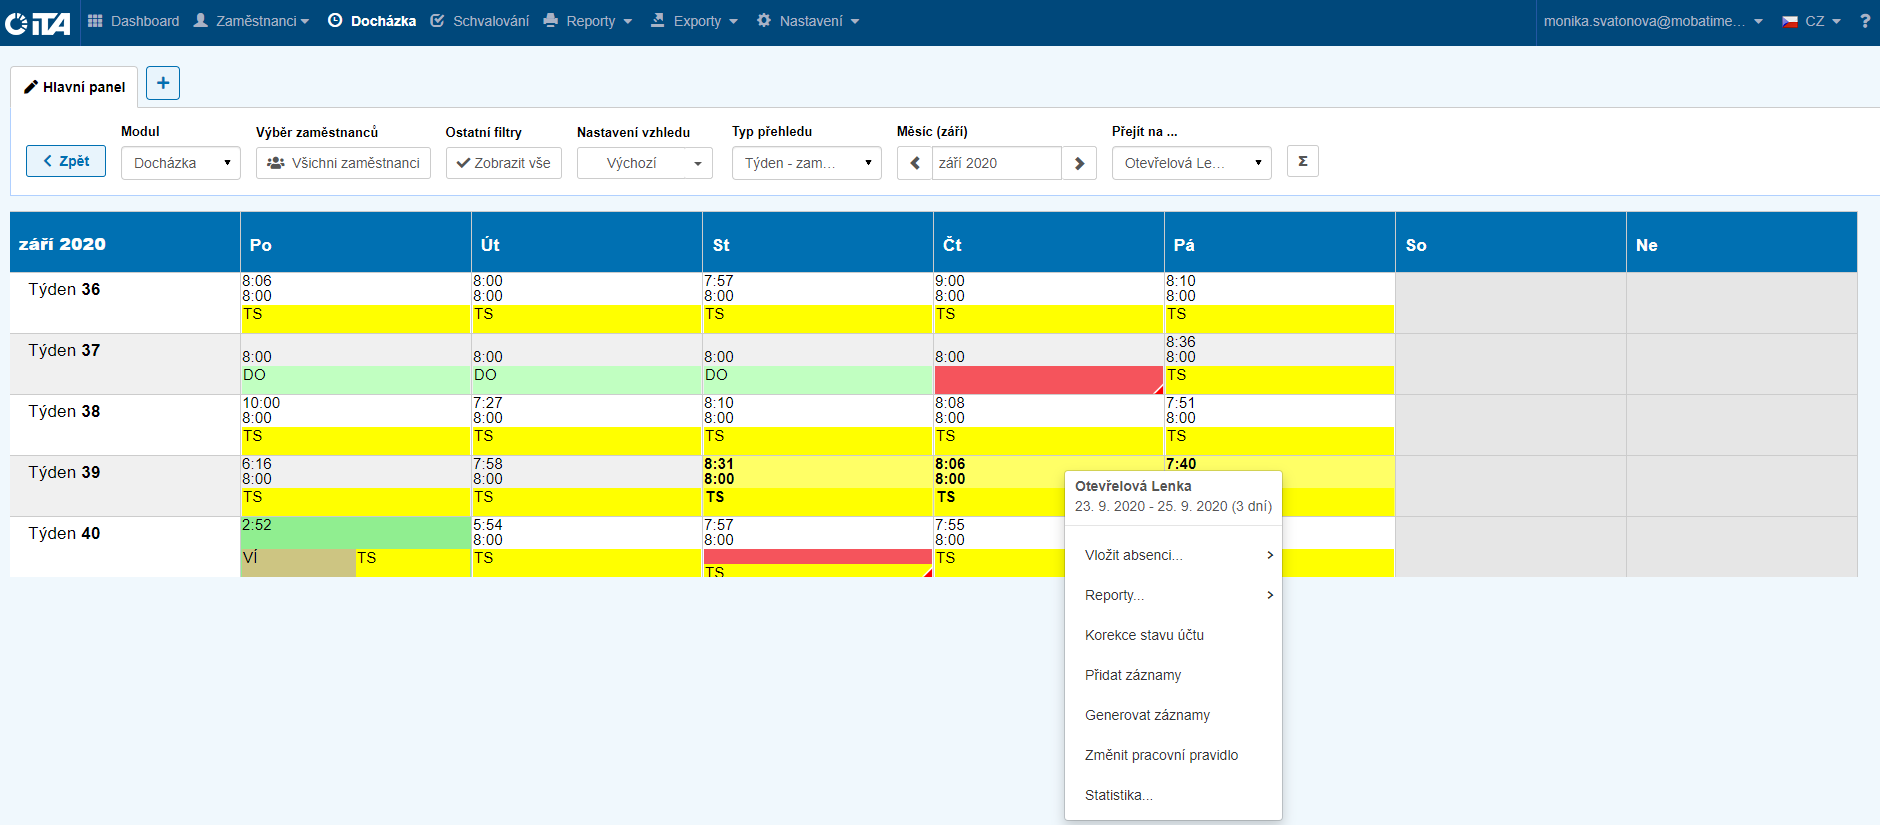Expand the Nastavení vzhledu Výchozí dropdown
Viewport: 1880px width, 825px height.
(644, 163)
